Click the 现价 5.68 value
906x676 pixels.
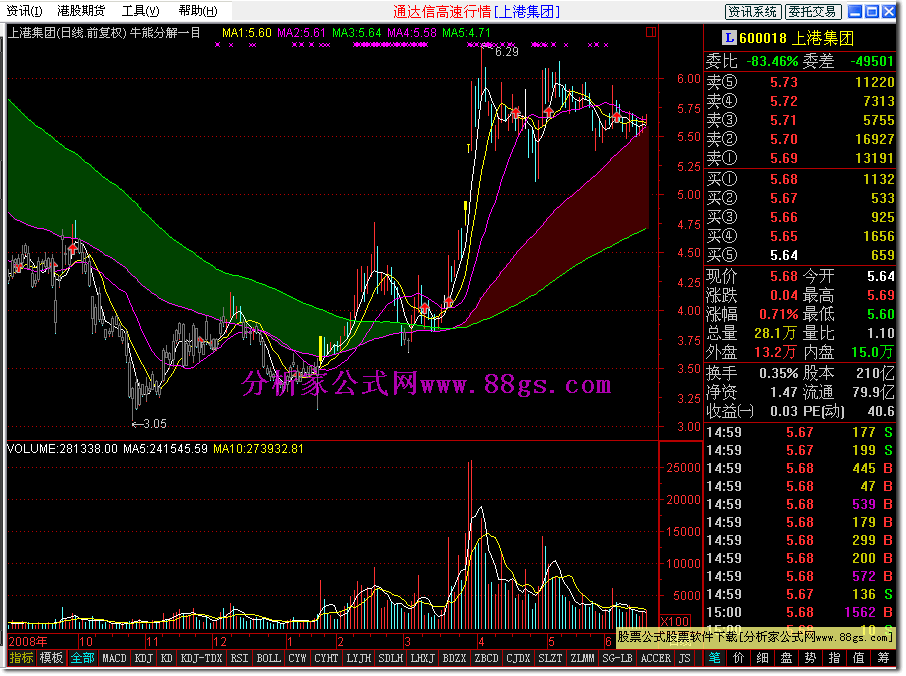click(784, 276)
